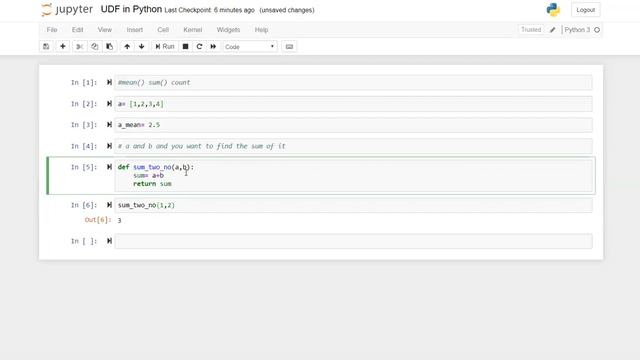Paste cells below icon

109,47
